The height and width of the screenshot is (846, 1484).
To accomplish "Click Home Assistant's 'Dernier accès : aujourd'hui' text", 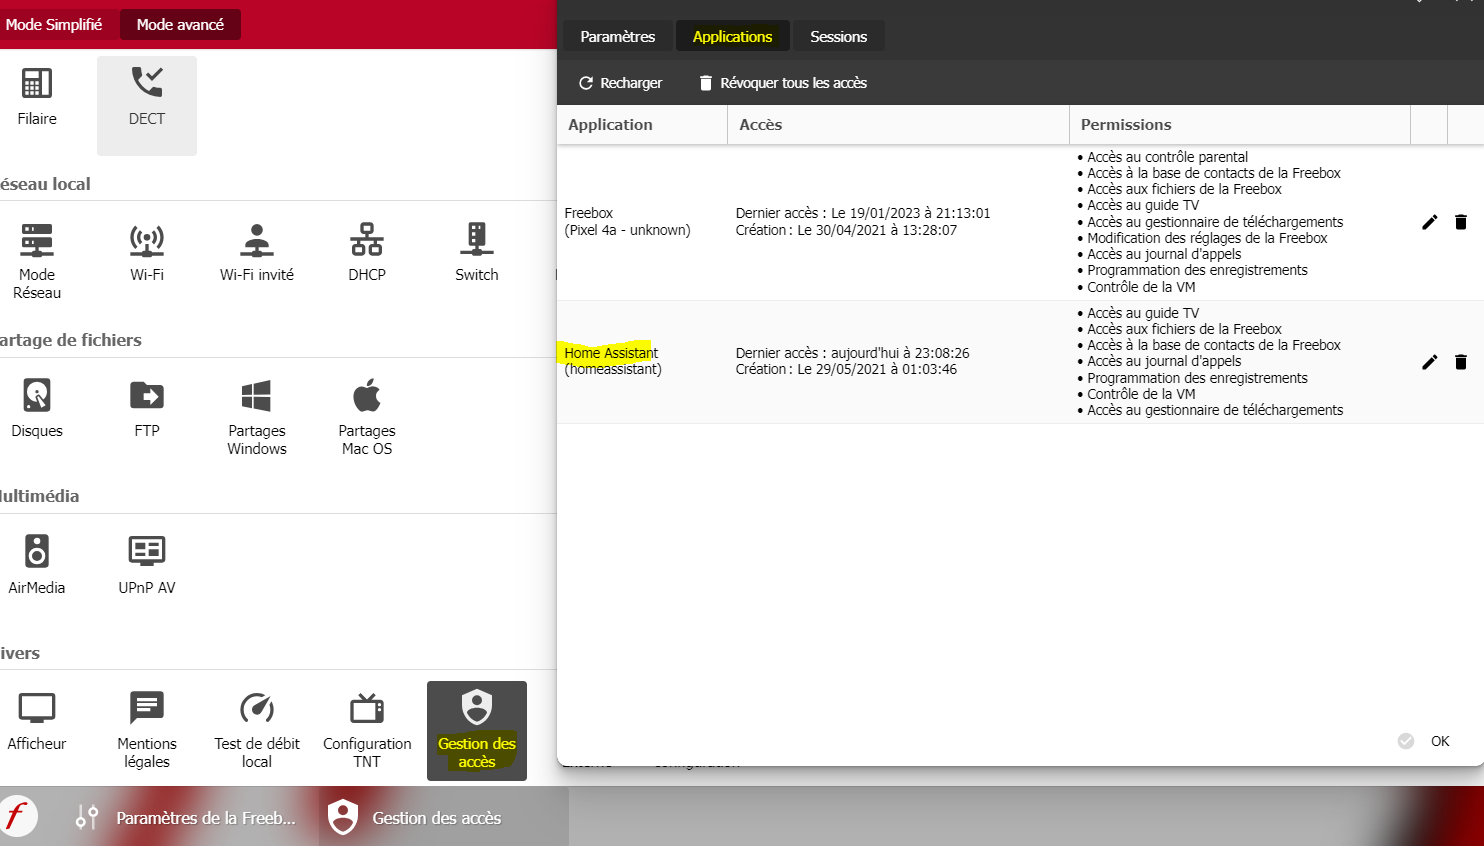I will 852,353.
